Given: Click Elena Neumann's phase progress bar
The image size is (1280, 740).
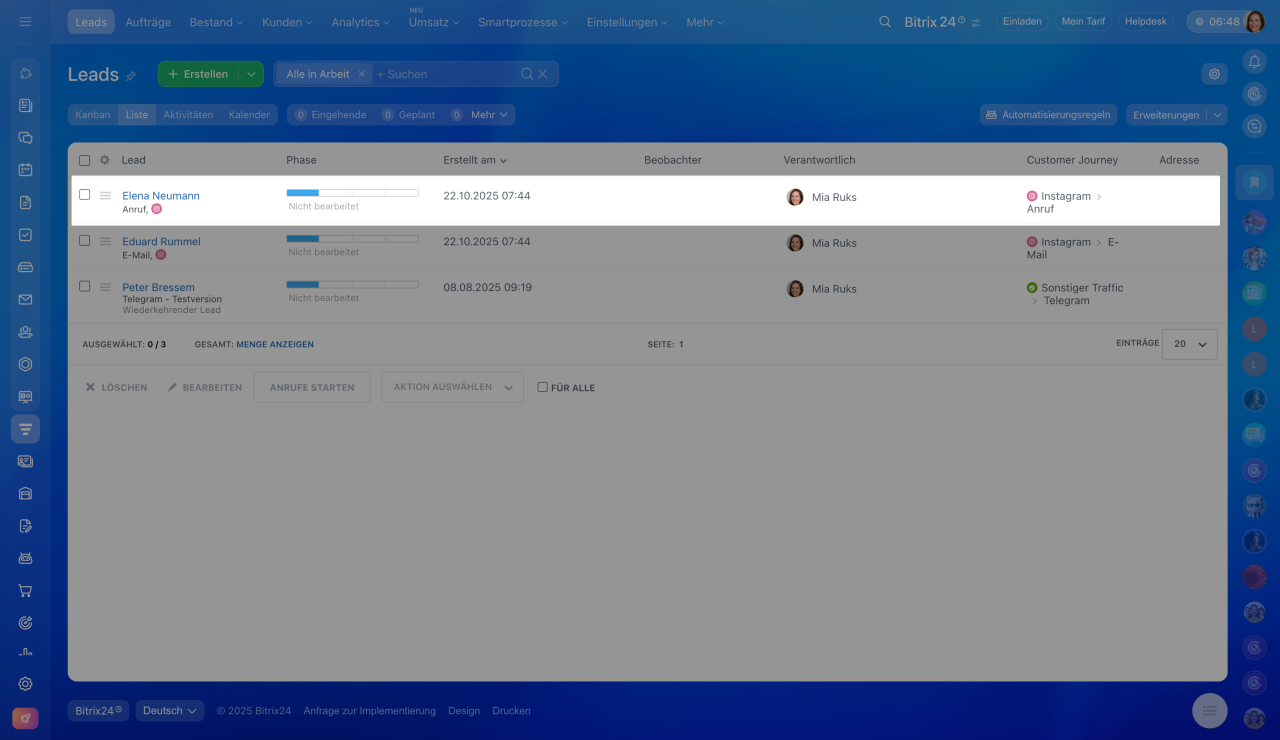Looking at the screenshot, I should [x=352, y=193].
